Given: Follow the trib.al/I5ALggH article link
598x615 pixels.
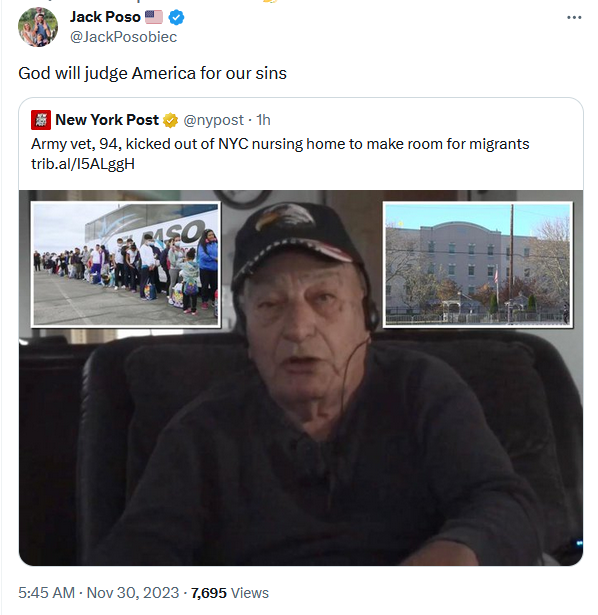Looking at the screenshot, I should tap(83, 164).
